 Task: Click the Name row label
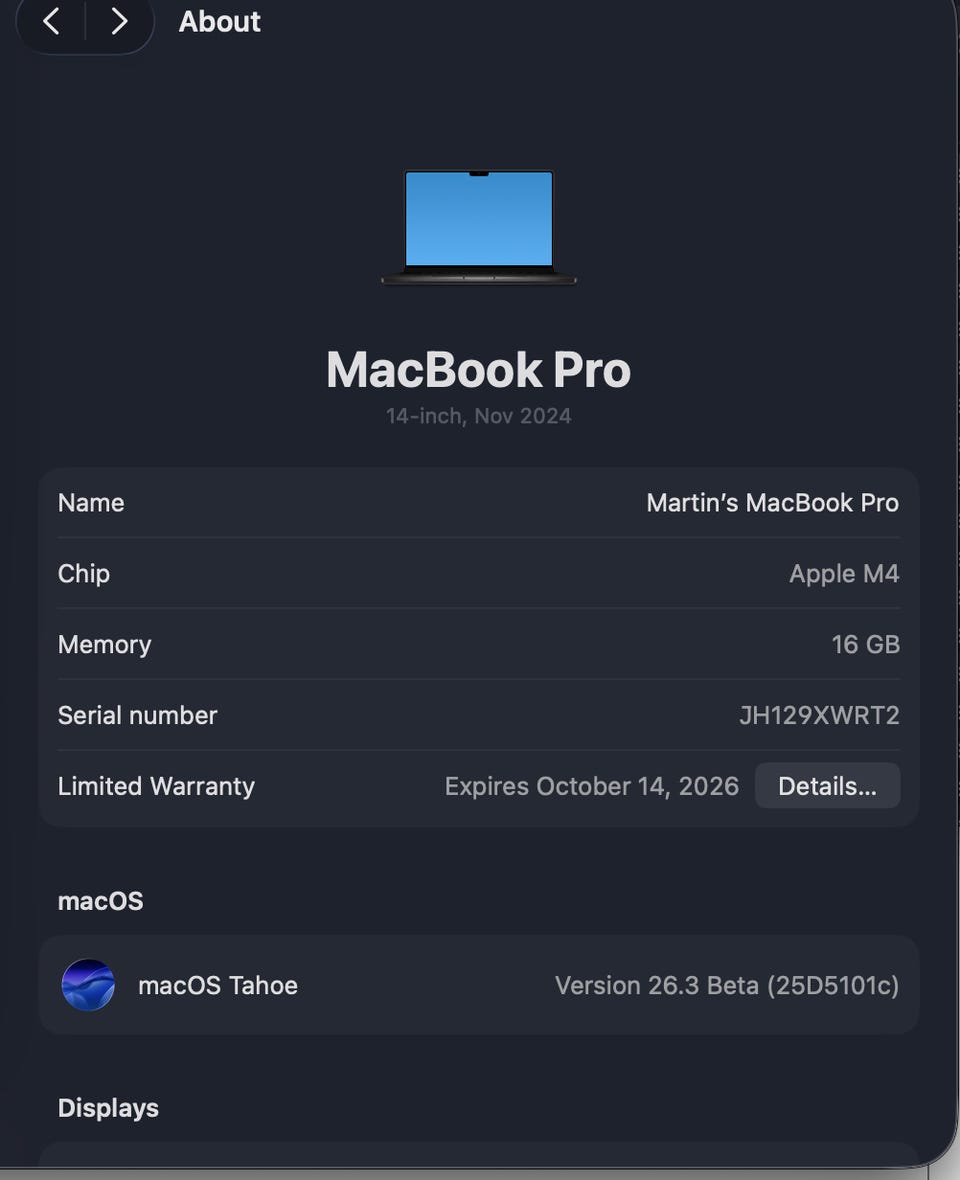tap(91, 503)
